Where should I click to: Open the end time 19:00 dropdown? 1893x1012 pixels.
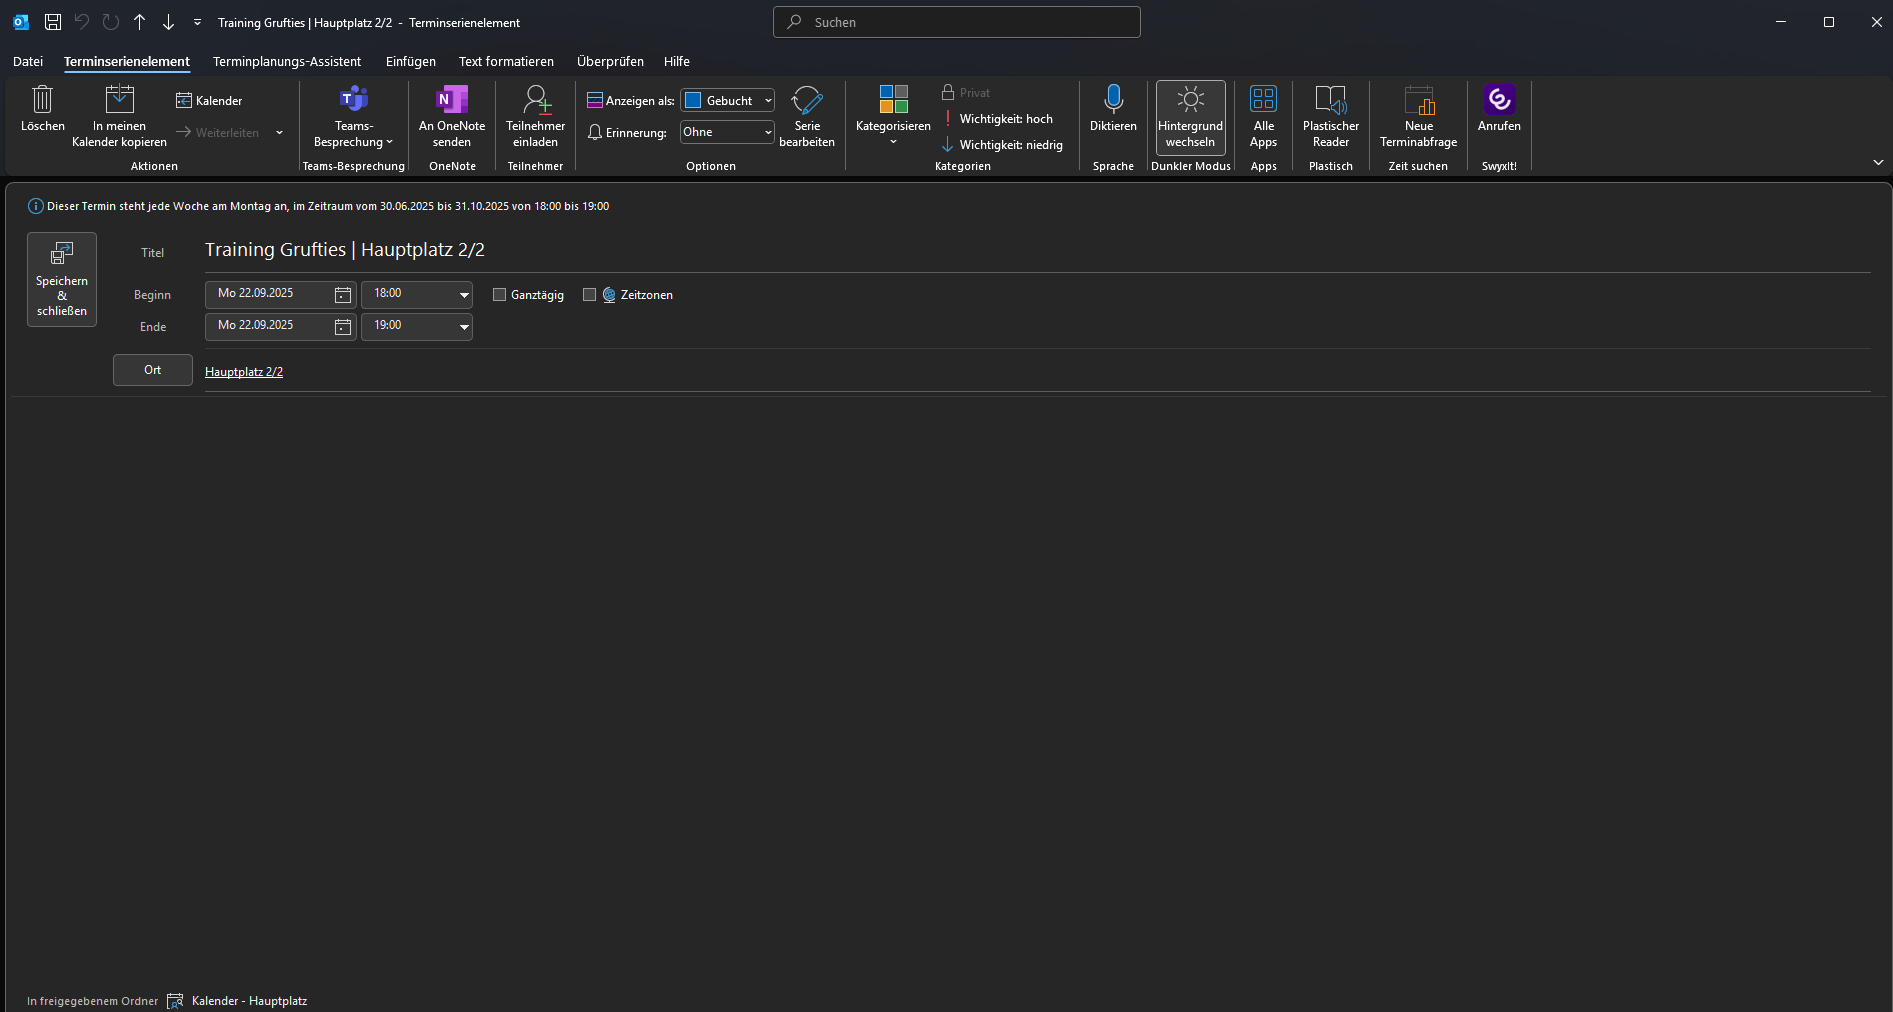click(x=464, y=327)
